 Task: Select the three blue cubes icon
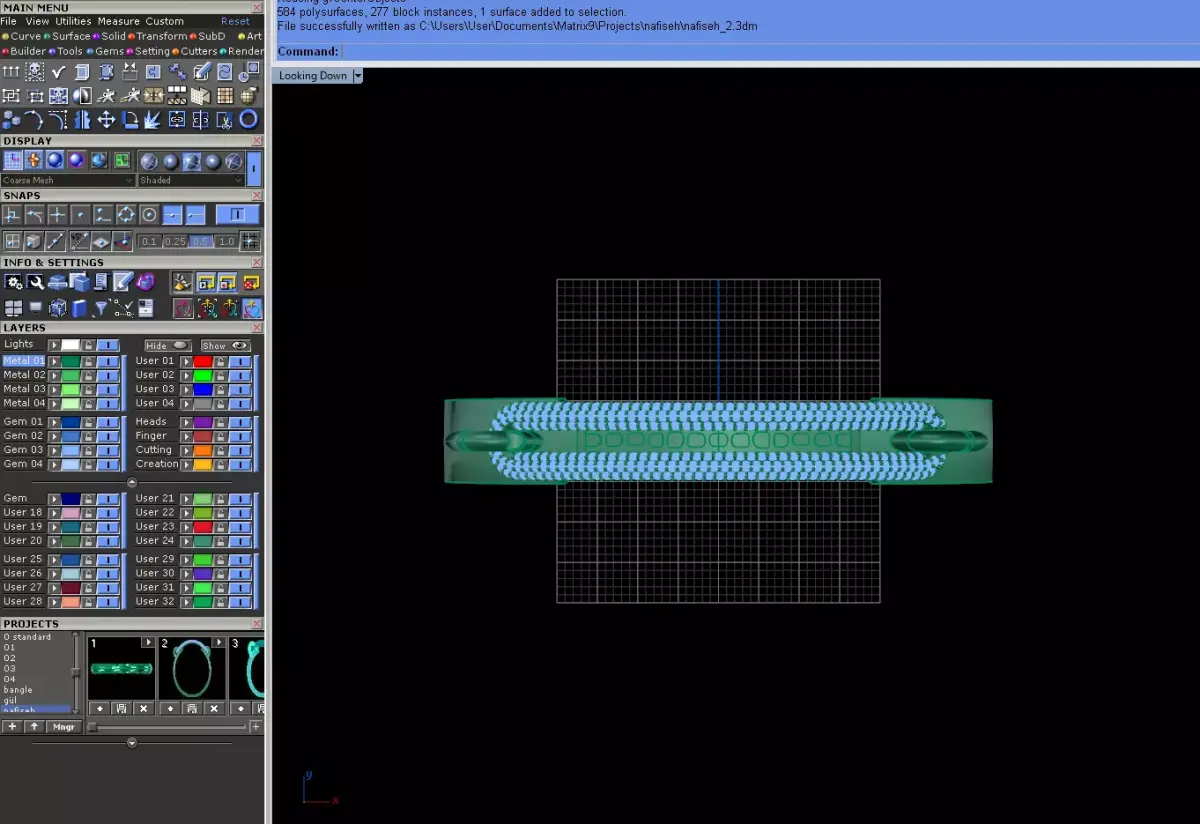pos(11,119)
